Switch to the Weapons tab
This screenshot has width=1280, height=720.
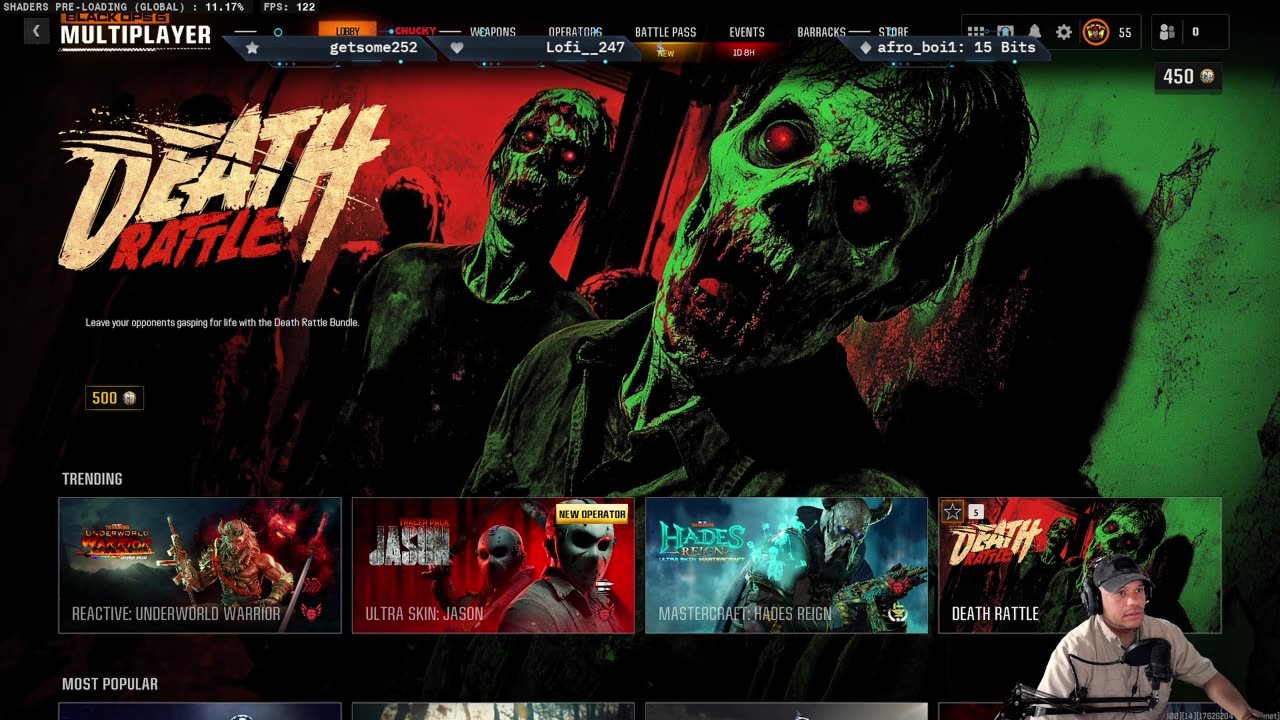pos(493,32)
